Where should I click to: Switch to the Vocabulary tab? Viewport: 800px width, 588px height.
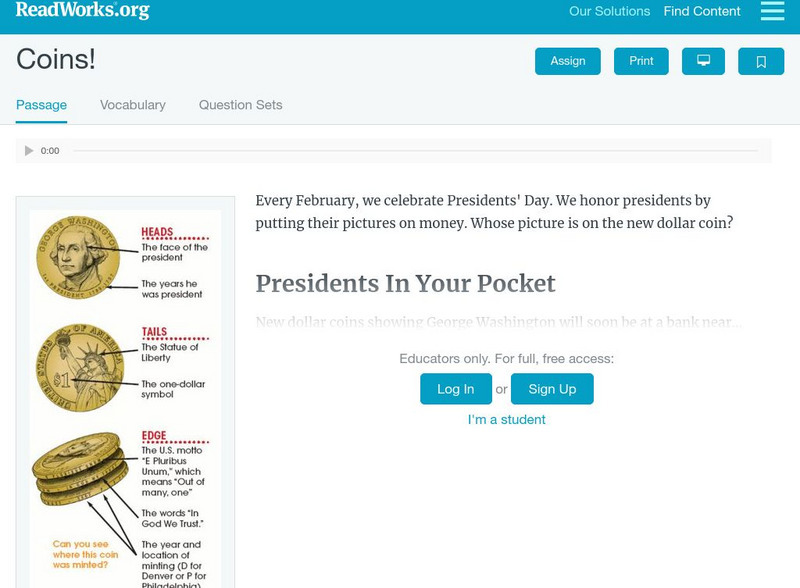tap(132, 104)
